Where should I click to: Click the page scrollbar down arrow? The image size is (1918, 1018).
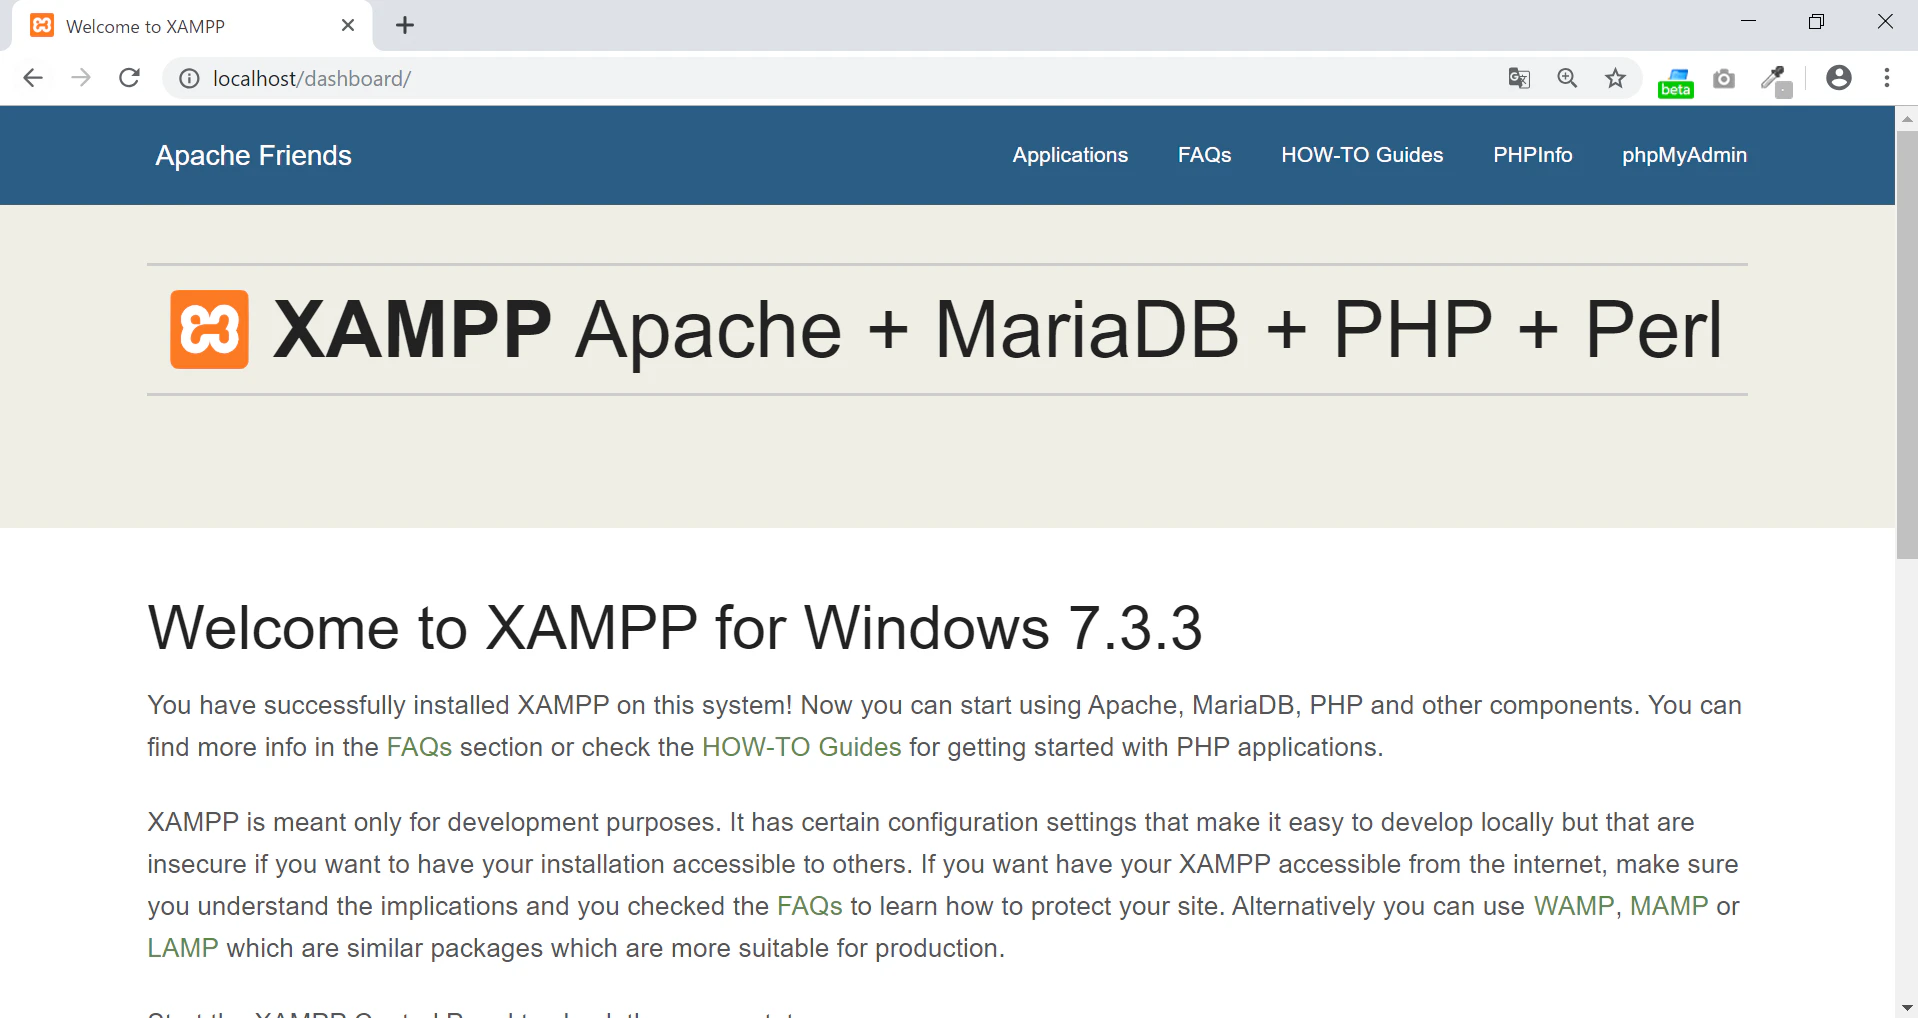pos(1907,1007)
